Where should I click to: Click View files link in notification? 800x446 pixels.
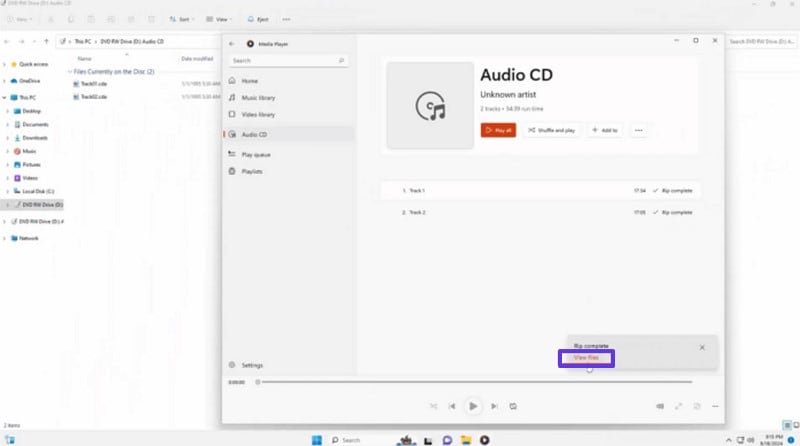coord(586,358)
